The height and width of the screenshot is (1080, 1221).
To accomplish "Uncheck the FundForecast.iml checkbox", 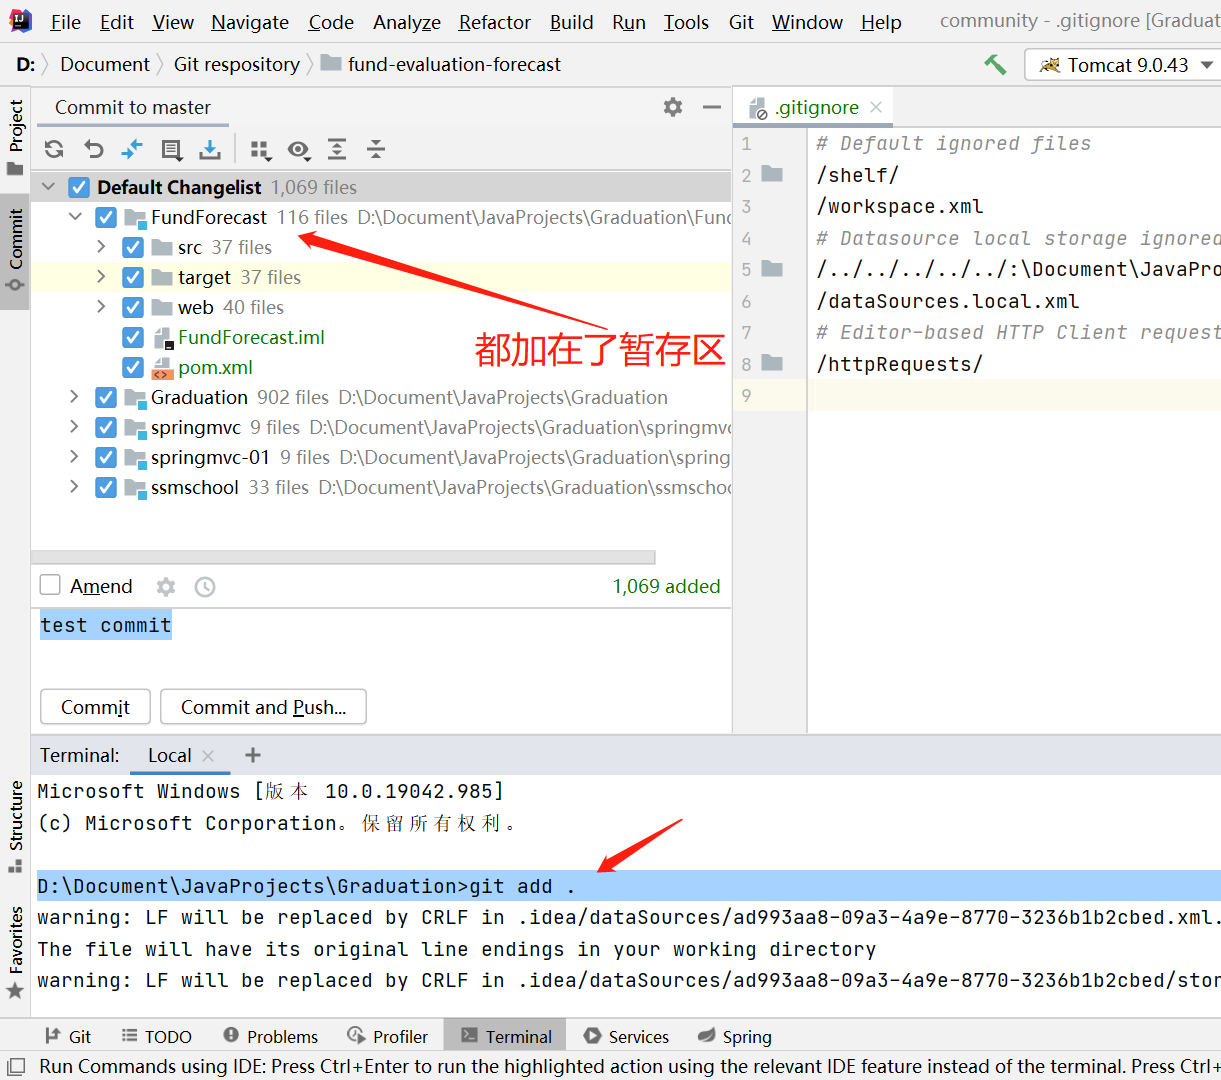I will pos(133,337).
